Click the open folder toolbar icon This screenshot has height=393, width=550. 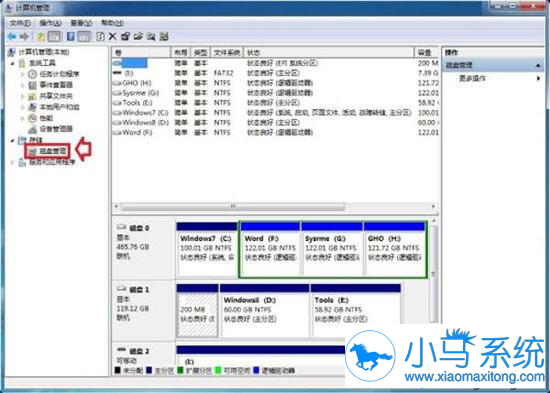[x=138, y=36]
